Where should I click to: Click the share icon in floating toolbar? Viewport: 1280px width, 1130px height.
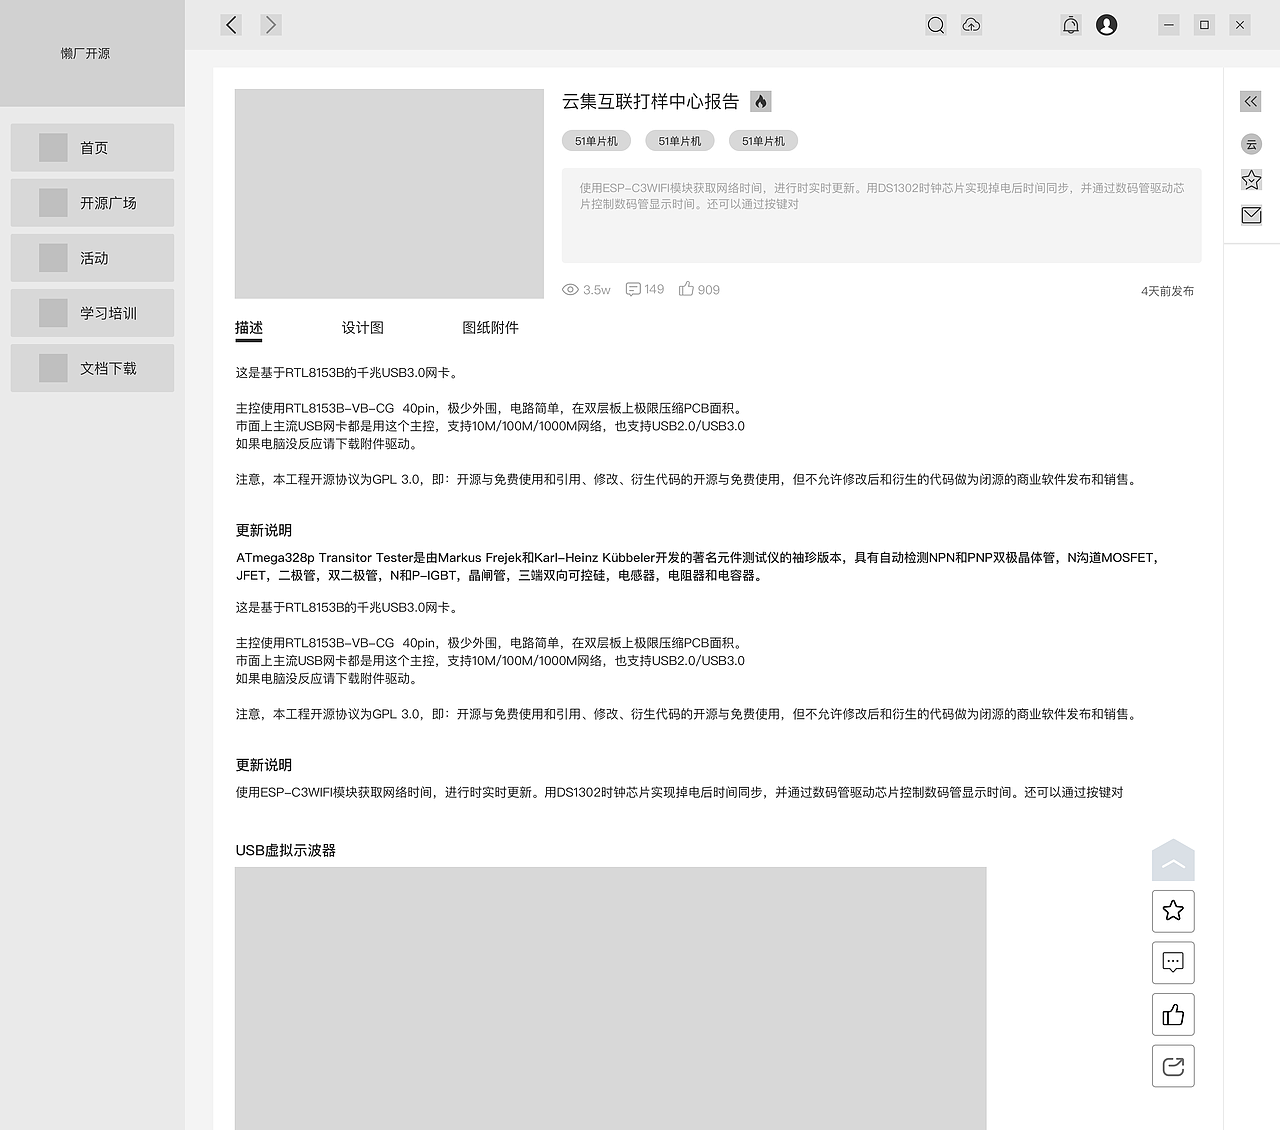[1172, 1065]
